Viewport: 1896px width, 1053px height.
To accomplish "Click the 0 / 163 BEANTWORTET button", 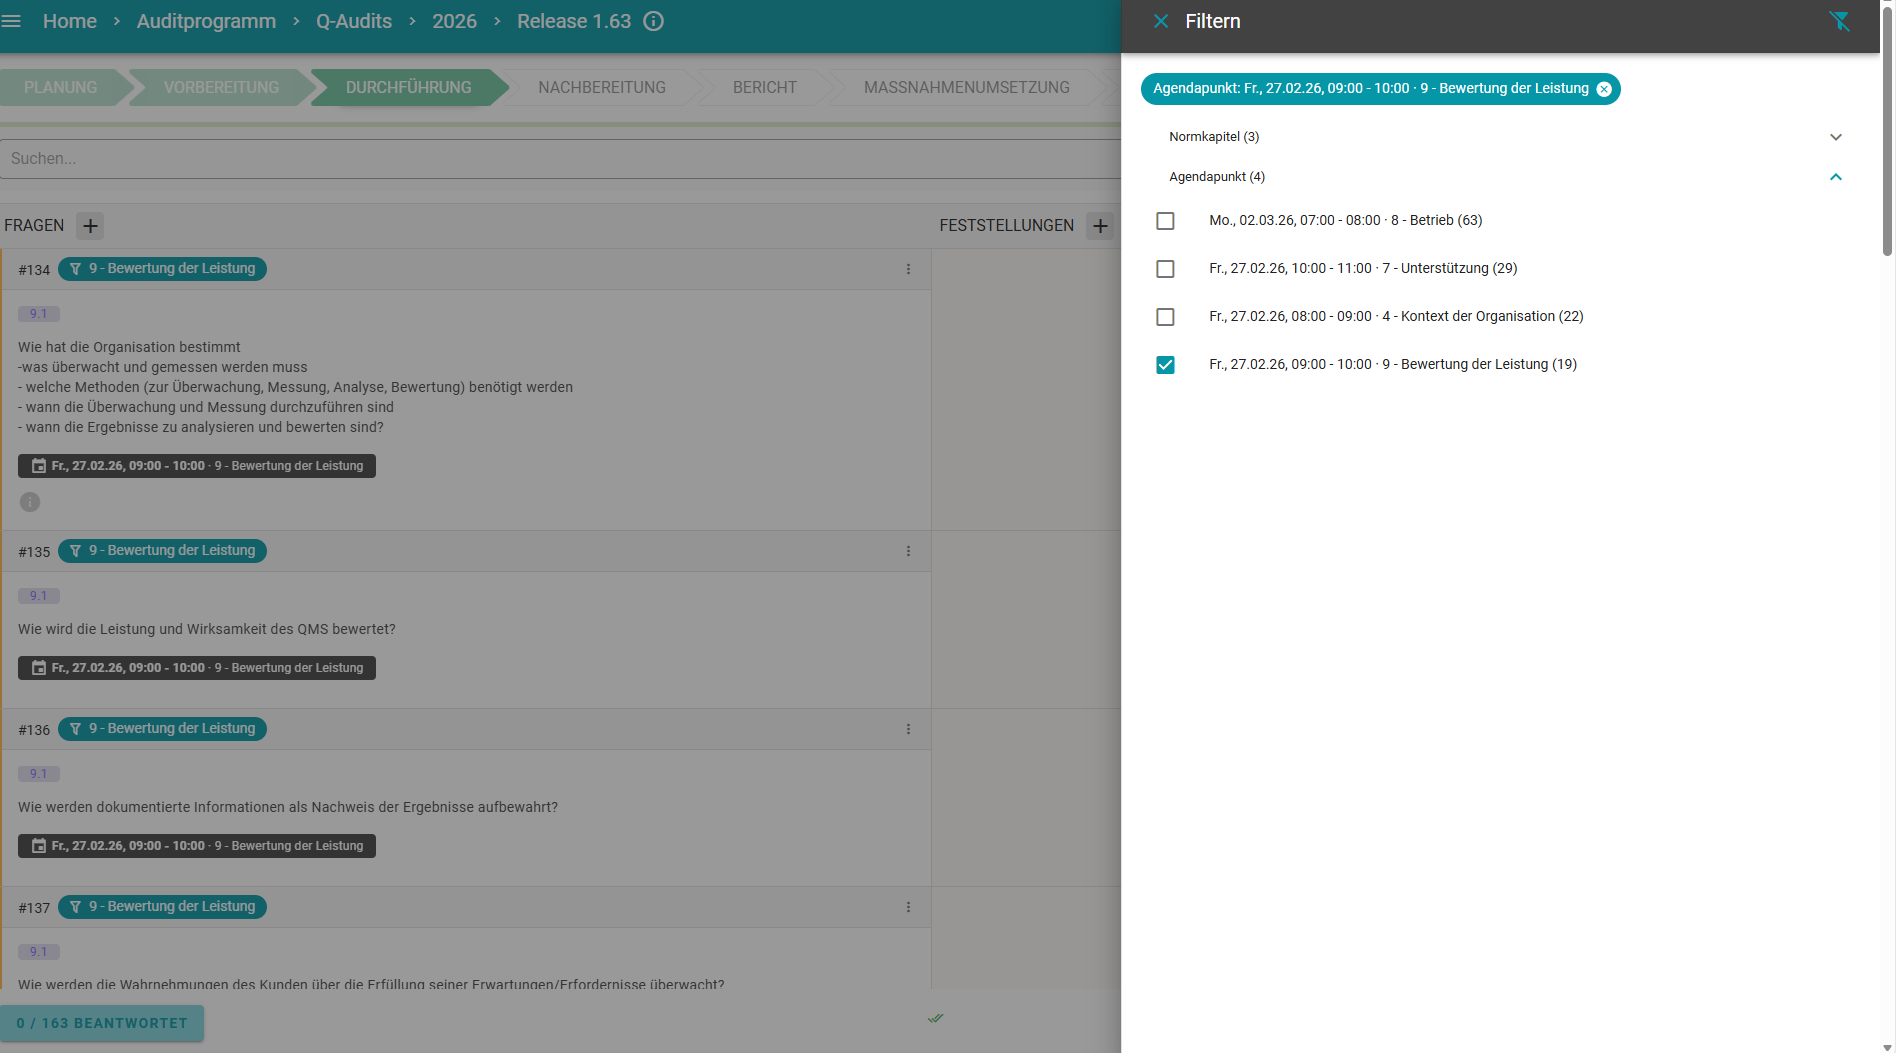I will pyautogui.click(x=102, y=1023).
